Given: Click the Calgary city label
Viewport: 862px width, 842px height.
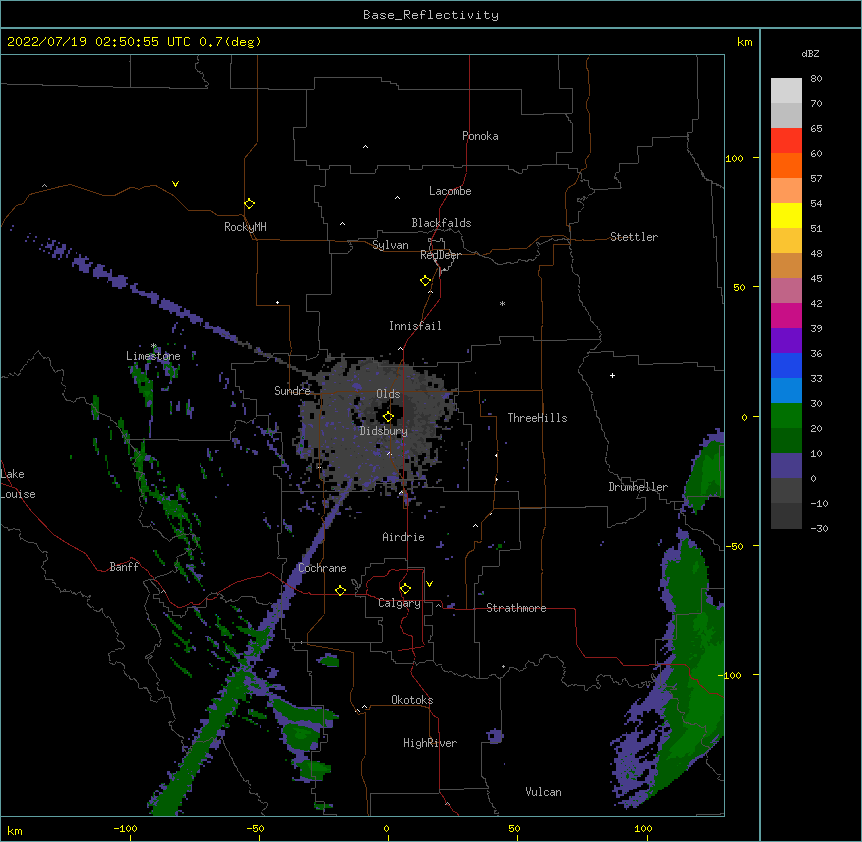Looking at the screenshot, I should 399,603.
